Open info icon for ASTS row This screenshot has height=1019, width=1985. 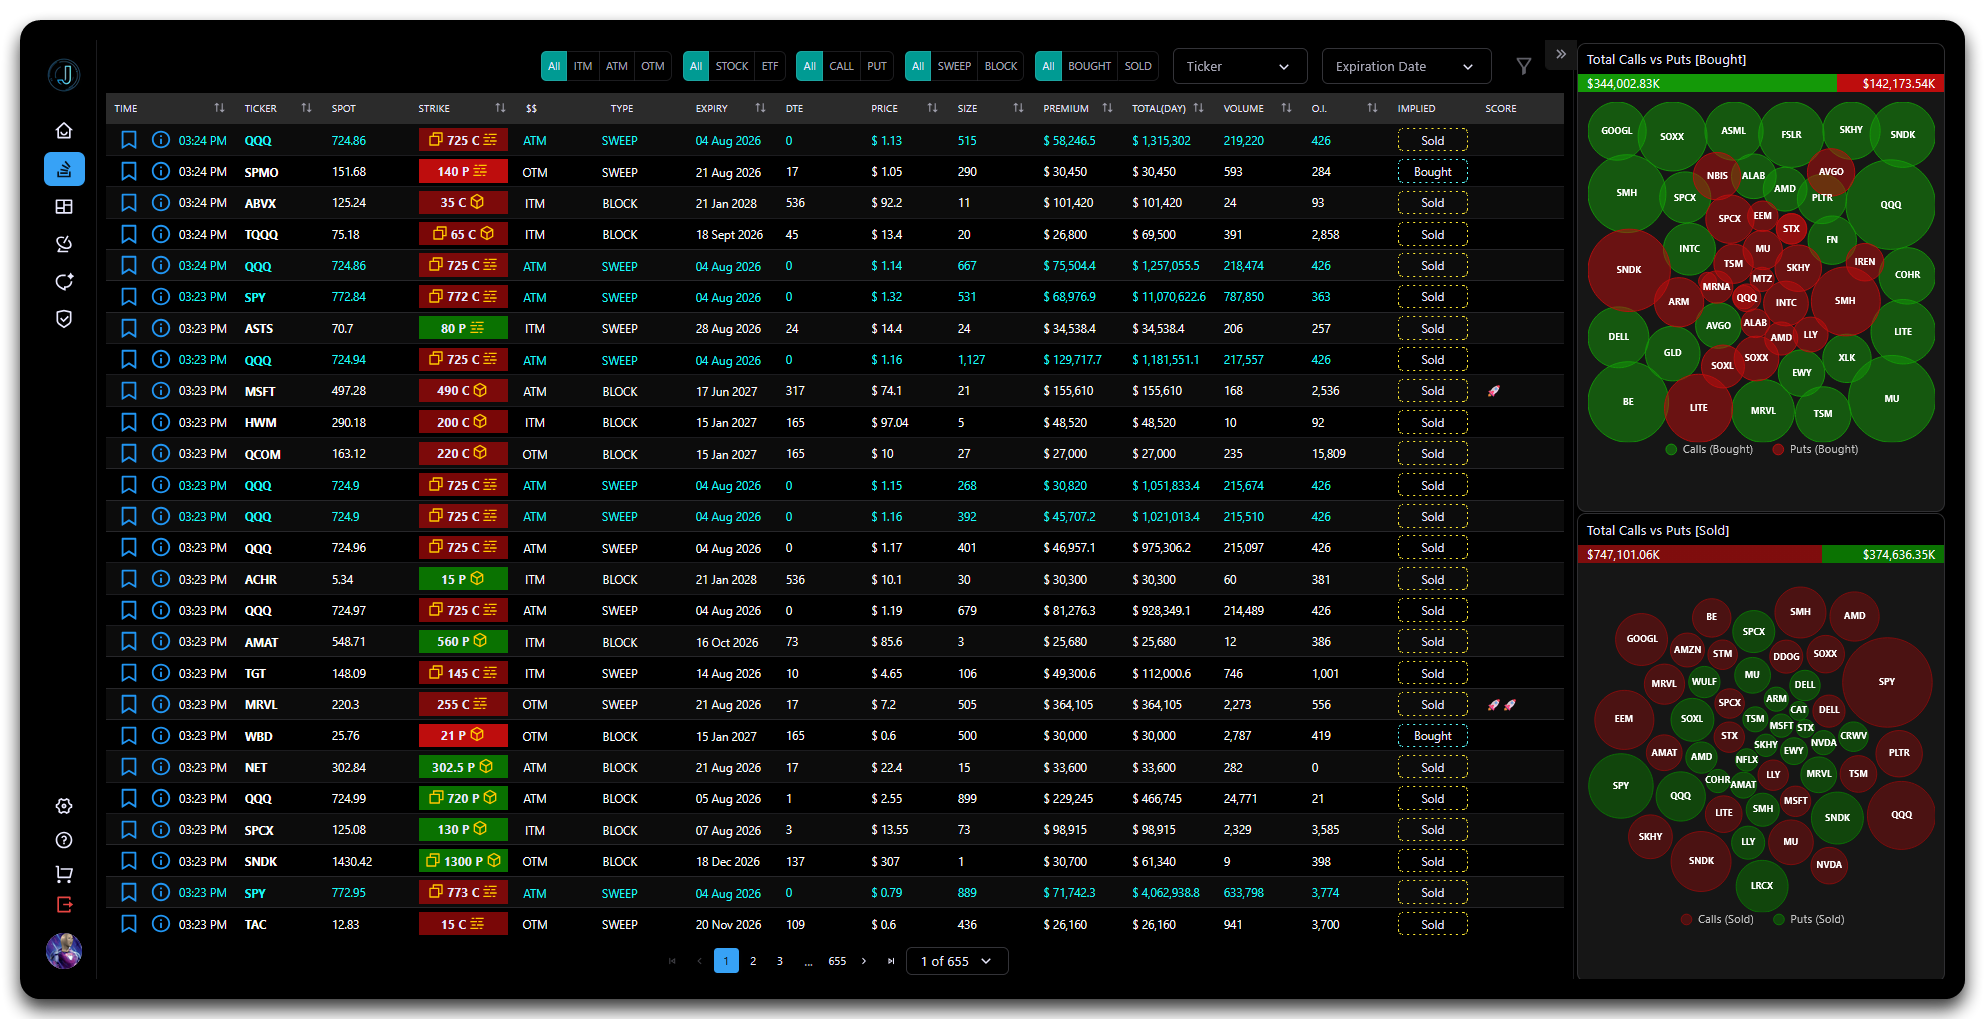coord(160,328)
